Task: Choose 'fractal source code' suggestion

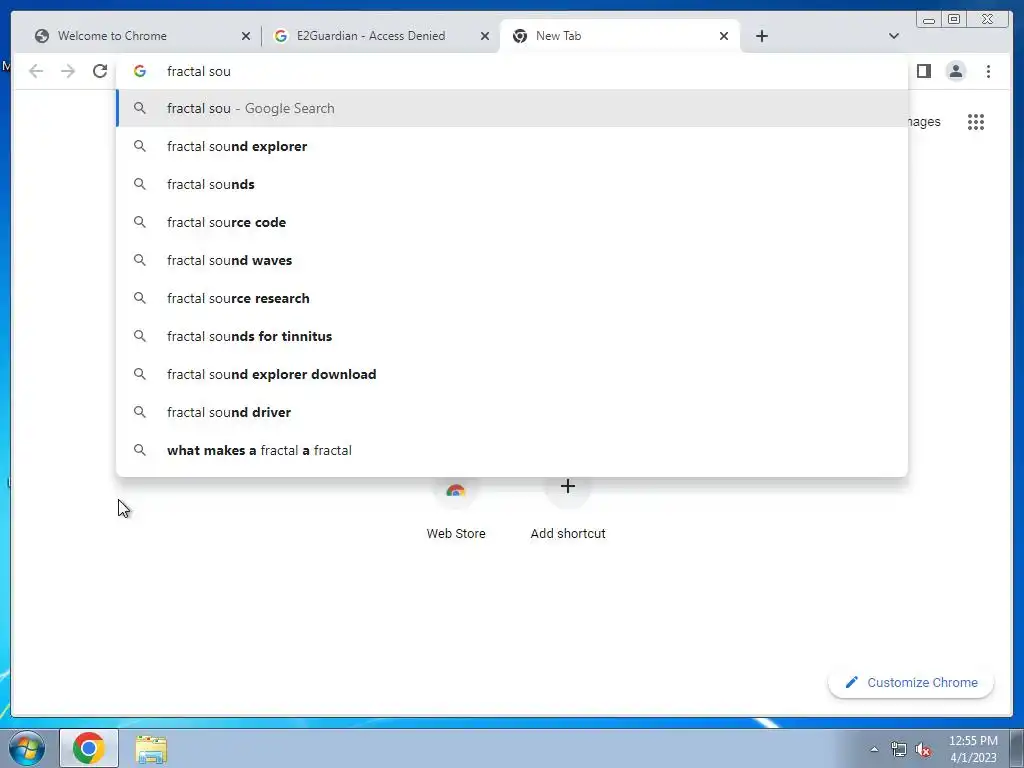Action: [512, 222]
